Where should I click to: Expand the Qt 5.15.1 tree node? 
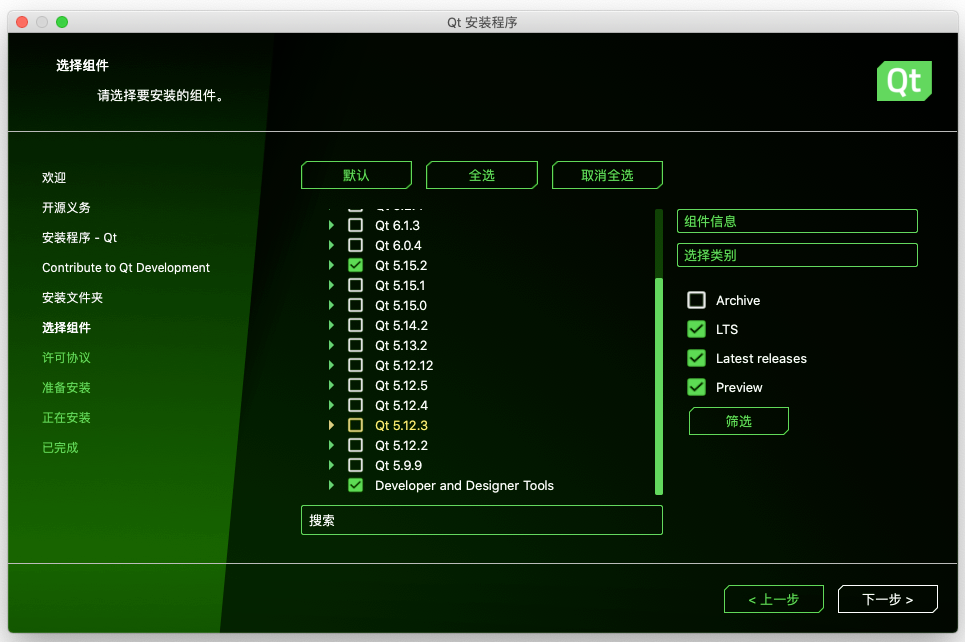pos(331,285)
